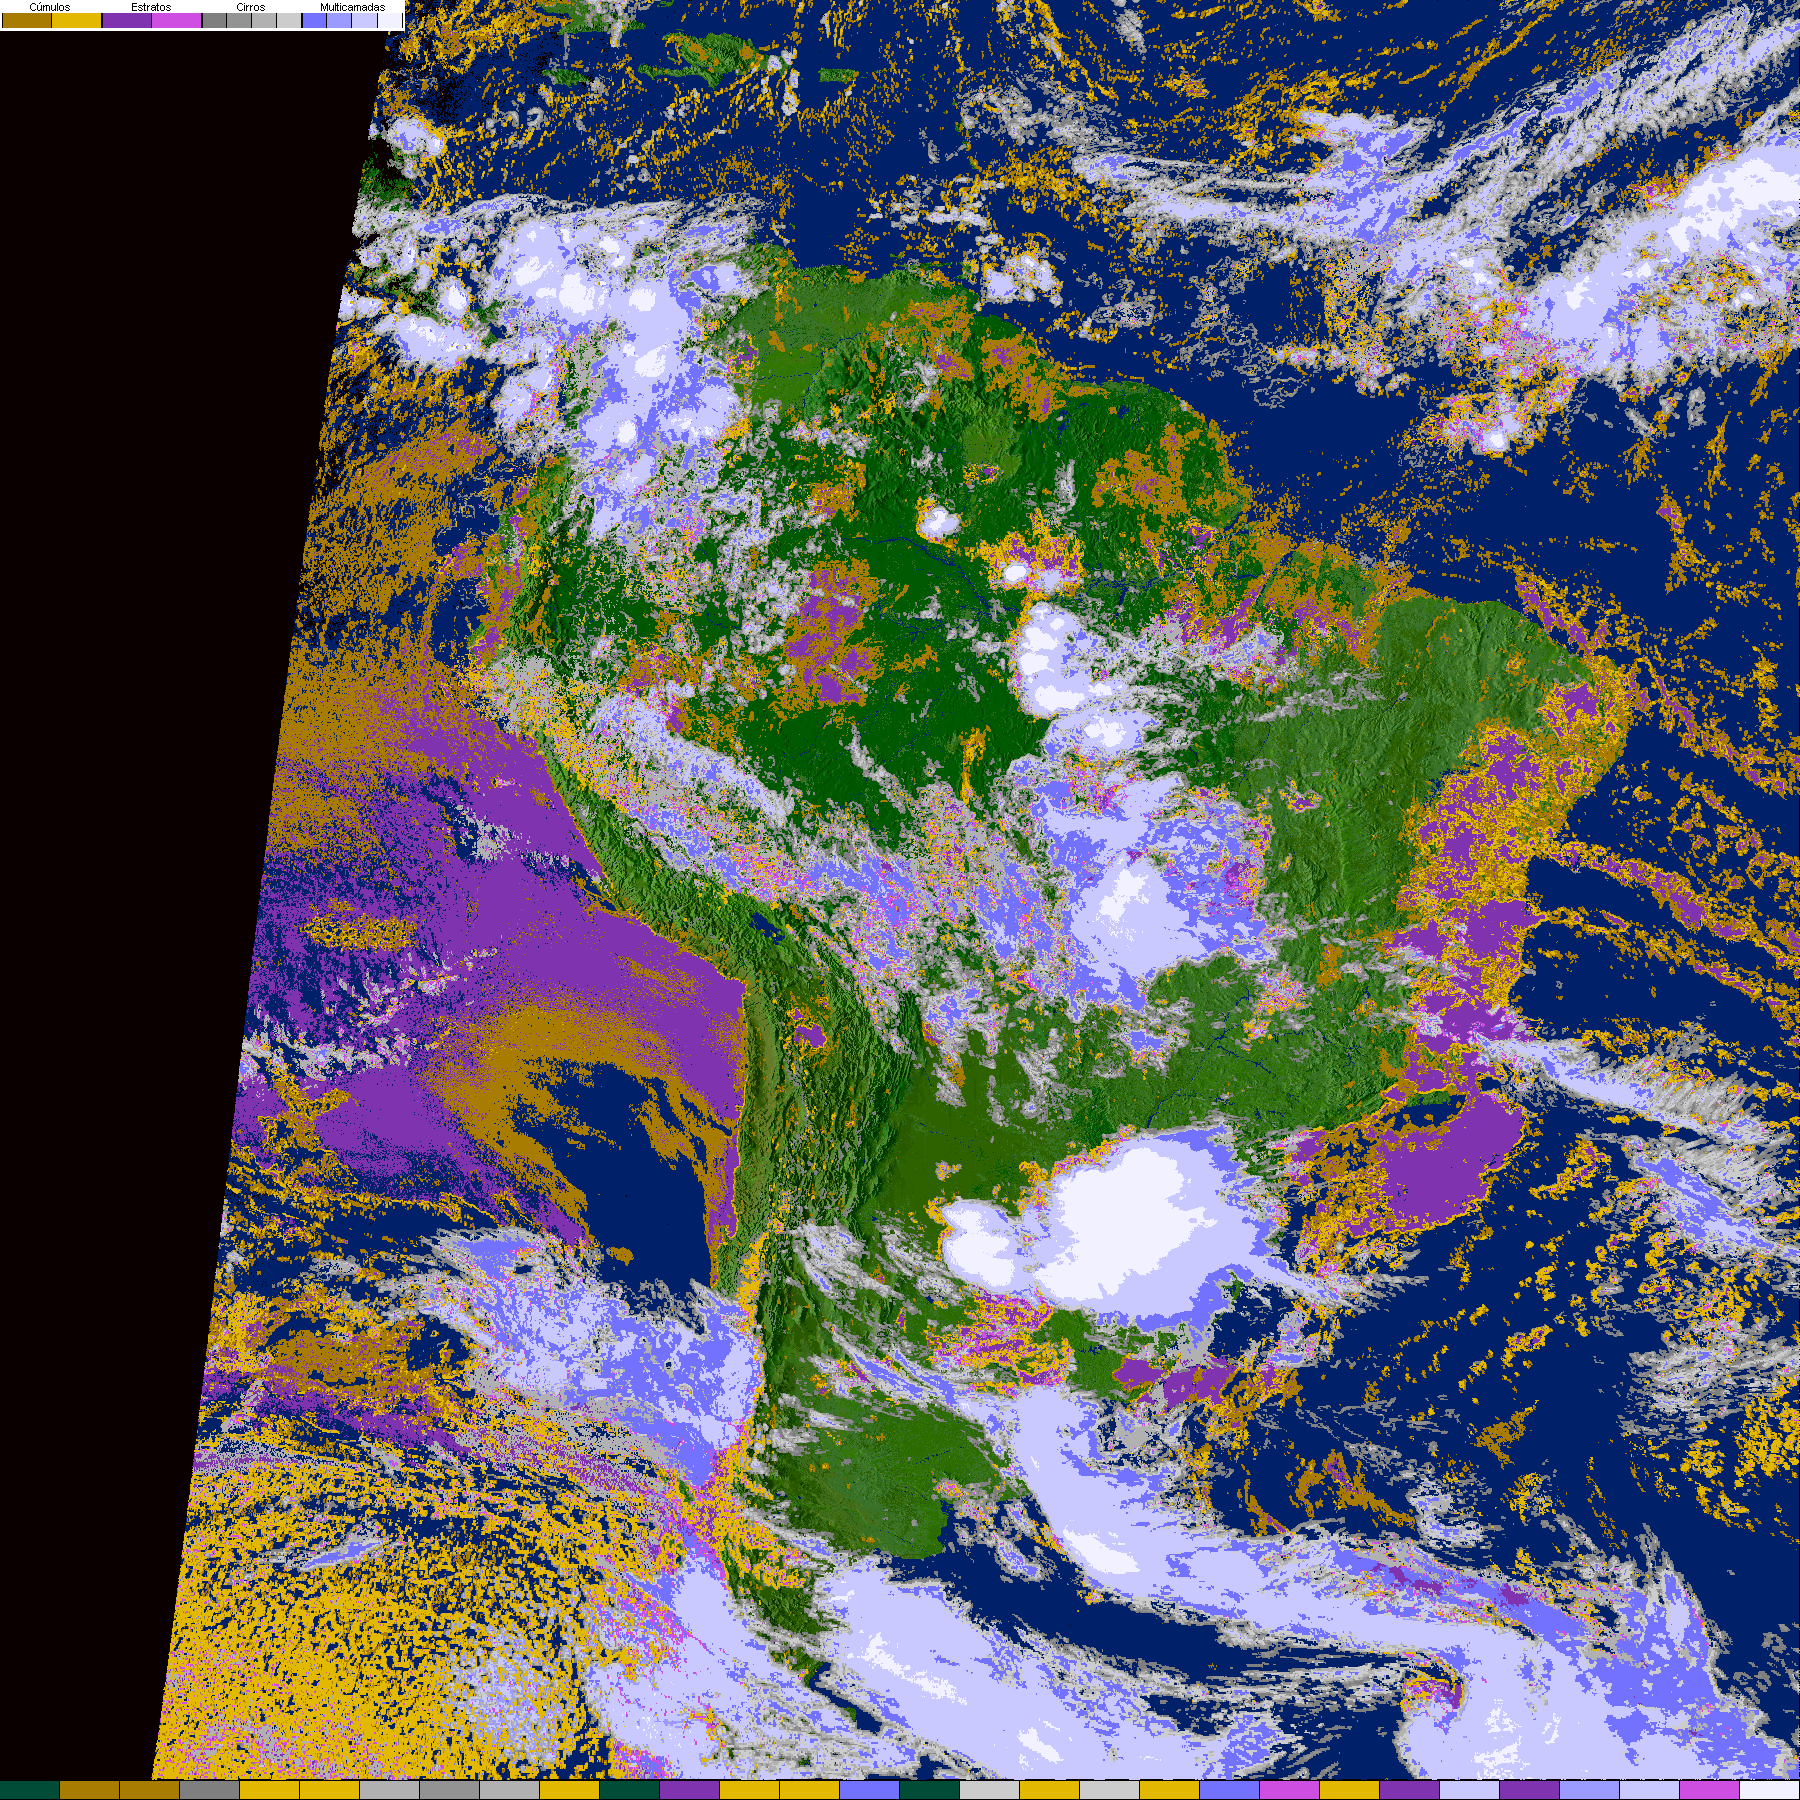1800x1800 pixels.
Task: Choose the near-white Multicamadas legend swatch
Action: tap(389, 21)
